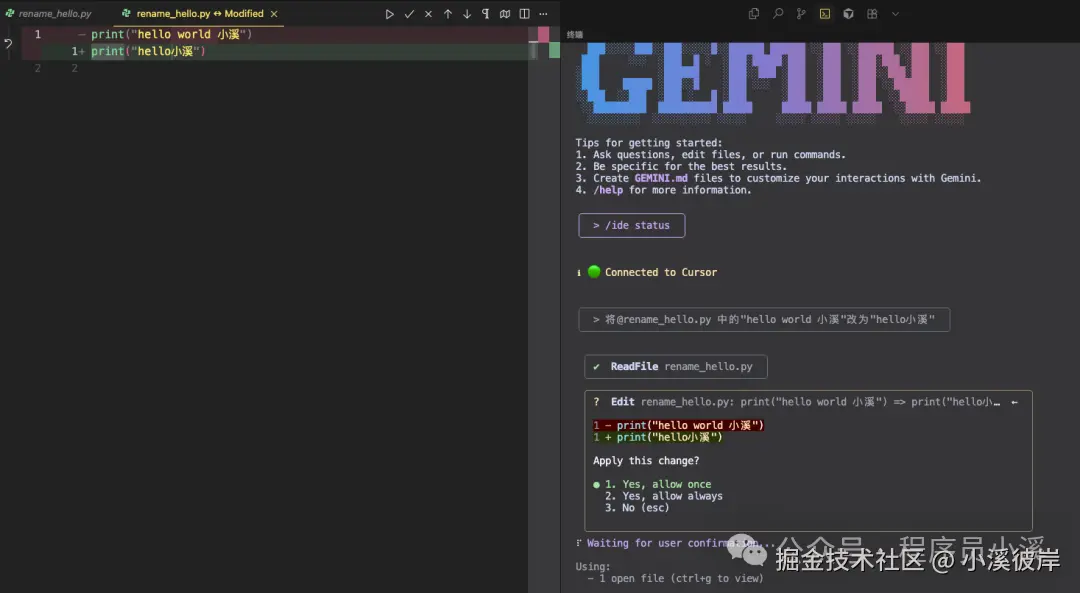
Task: Click the red deletion marker in overview ruler
Action: point(543,34)
